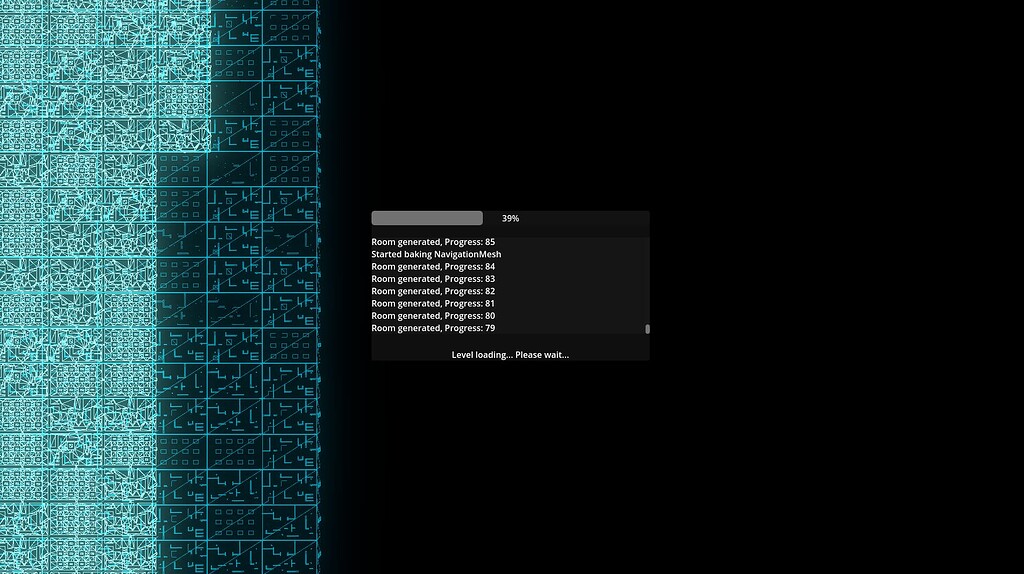Click the blank strip above the status text
This screenshot has height=574, width=1024.
[x=510, y=341]
